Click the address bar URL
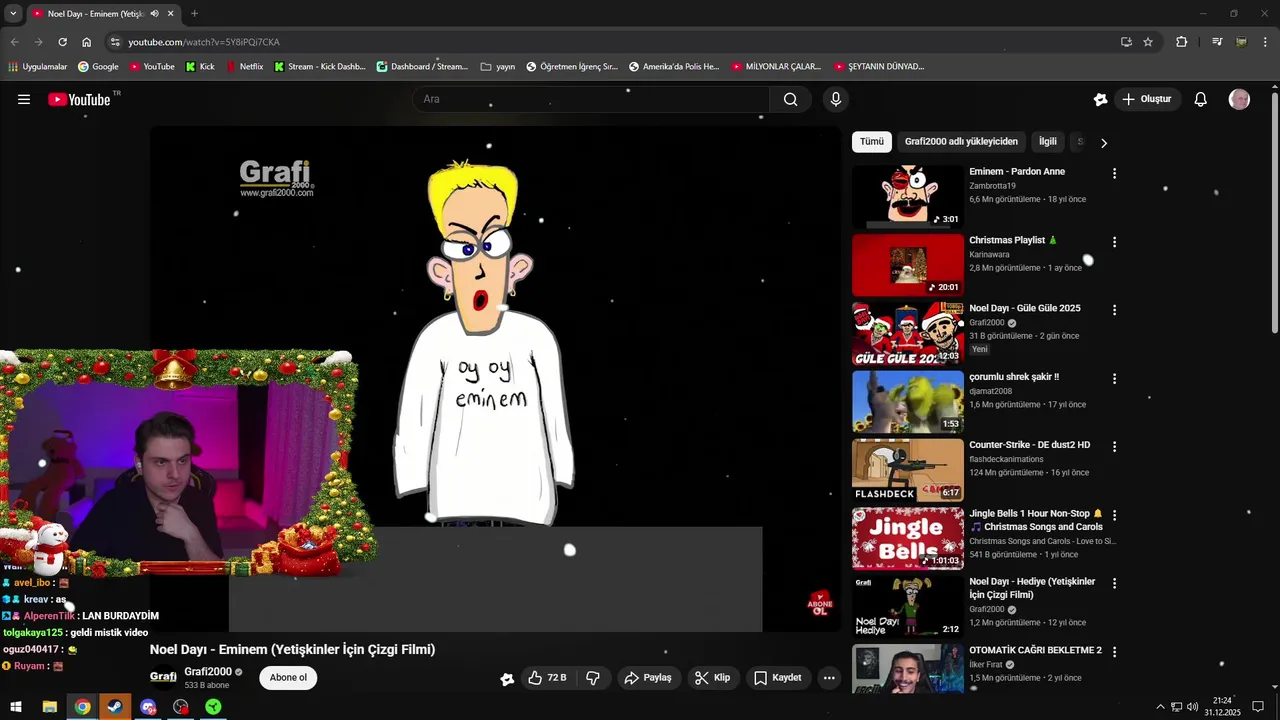 click(x=204, y=42)
